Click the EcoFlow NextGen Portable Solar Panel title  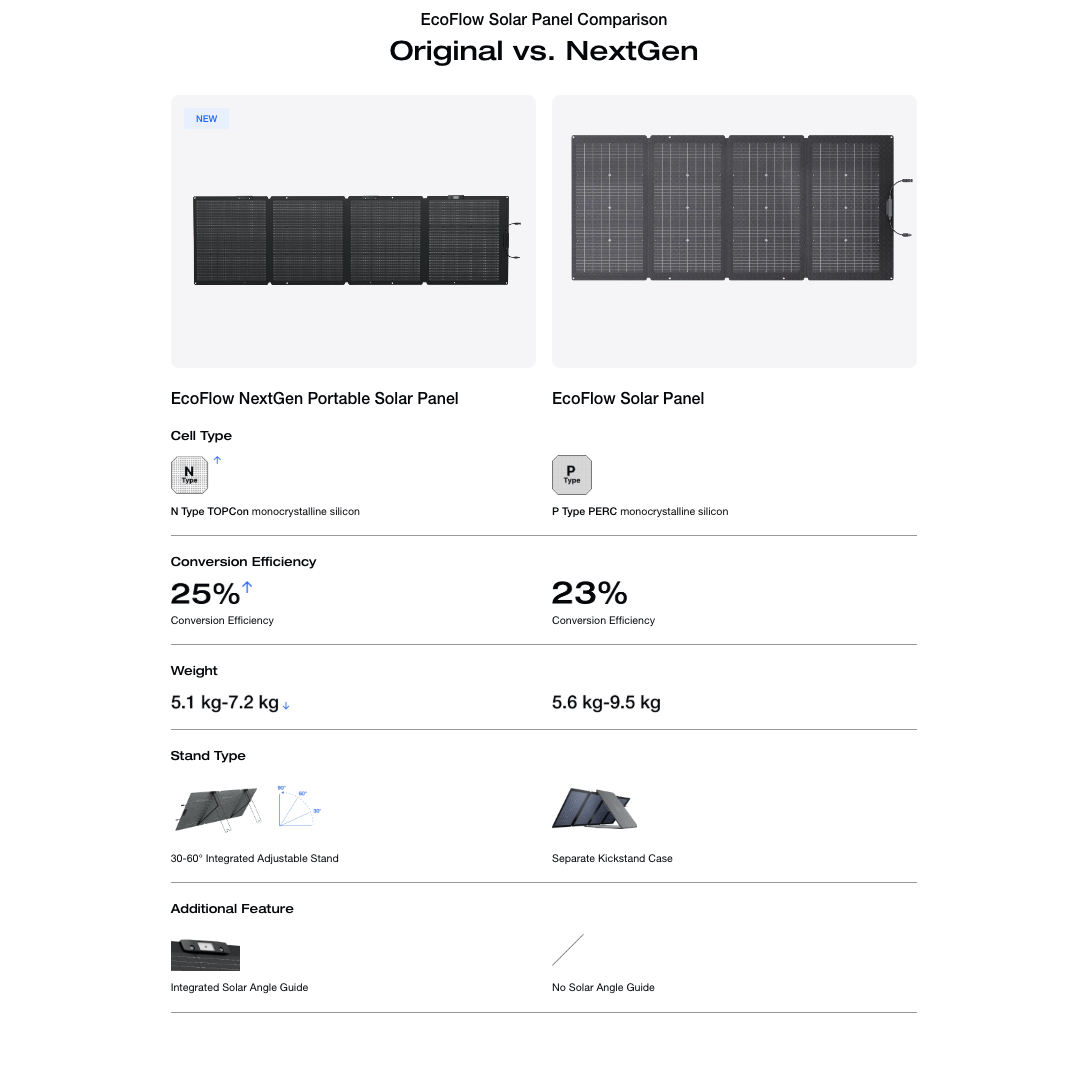(x=314, y=398)
